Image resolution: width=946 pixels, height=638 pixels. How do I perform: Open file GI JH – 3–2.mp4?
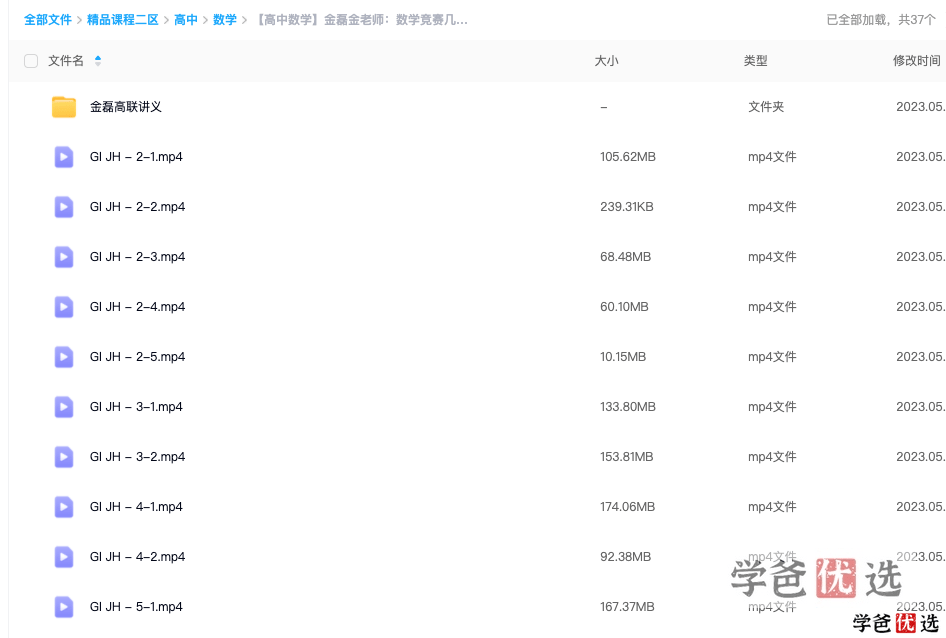coord(138,458)
